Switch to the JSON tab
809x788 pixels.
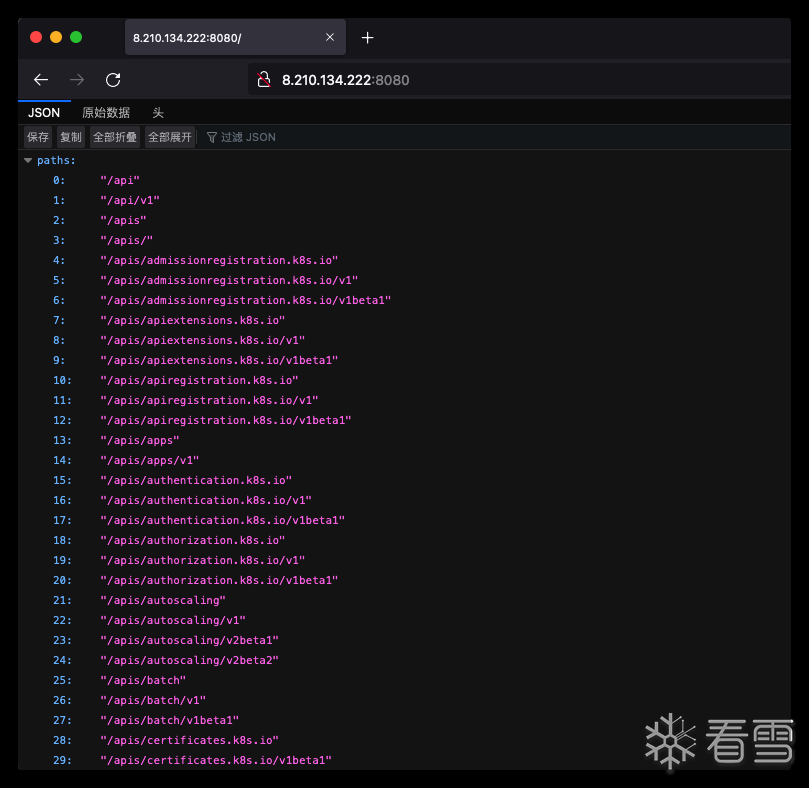click(x=44, y=113)
